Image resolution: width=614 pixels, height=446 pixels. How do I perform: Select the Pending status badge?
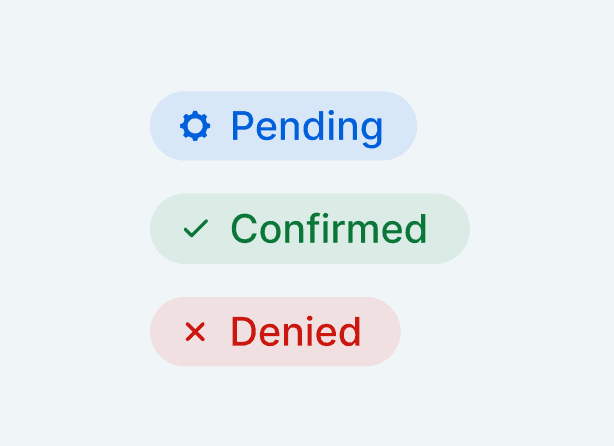click(284, 126)
